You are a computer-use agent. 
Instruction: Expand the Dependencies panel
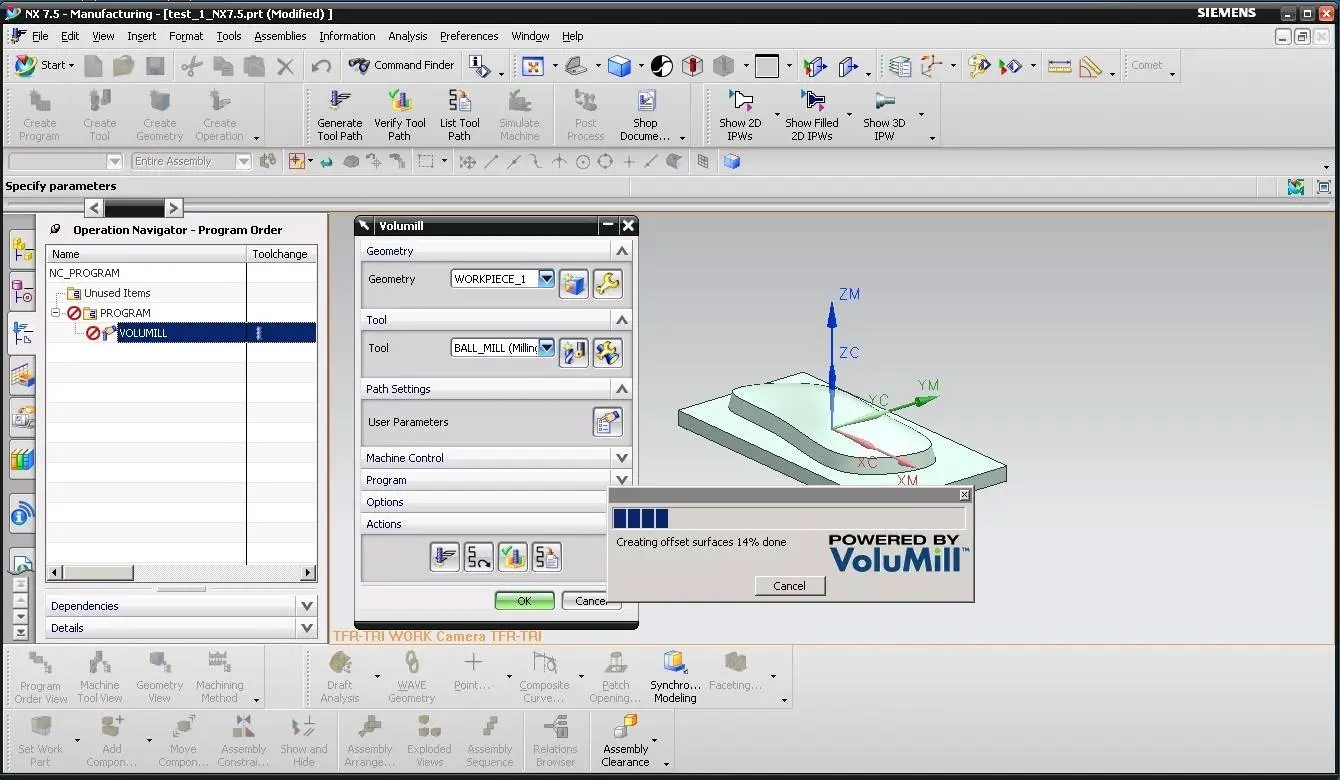coord(307,606)
